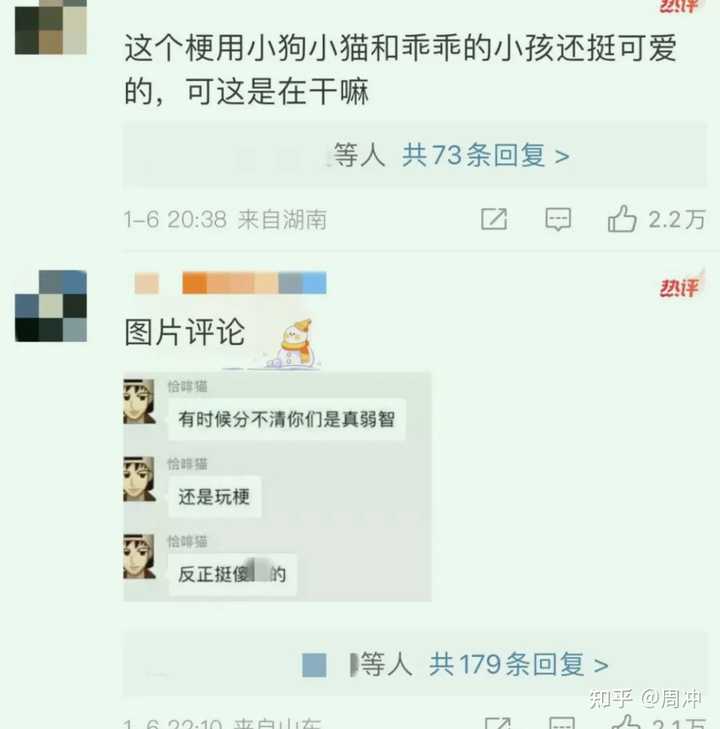Open the second commenter's blurred username
The image size is (720, 729).
coord(231,283)
